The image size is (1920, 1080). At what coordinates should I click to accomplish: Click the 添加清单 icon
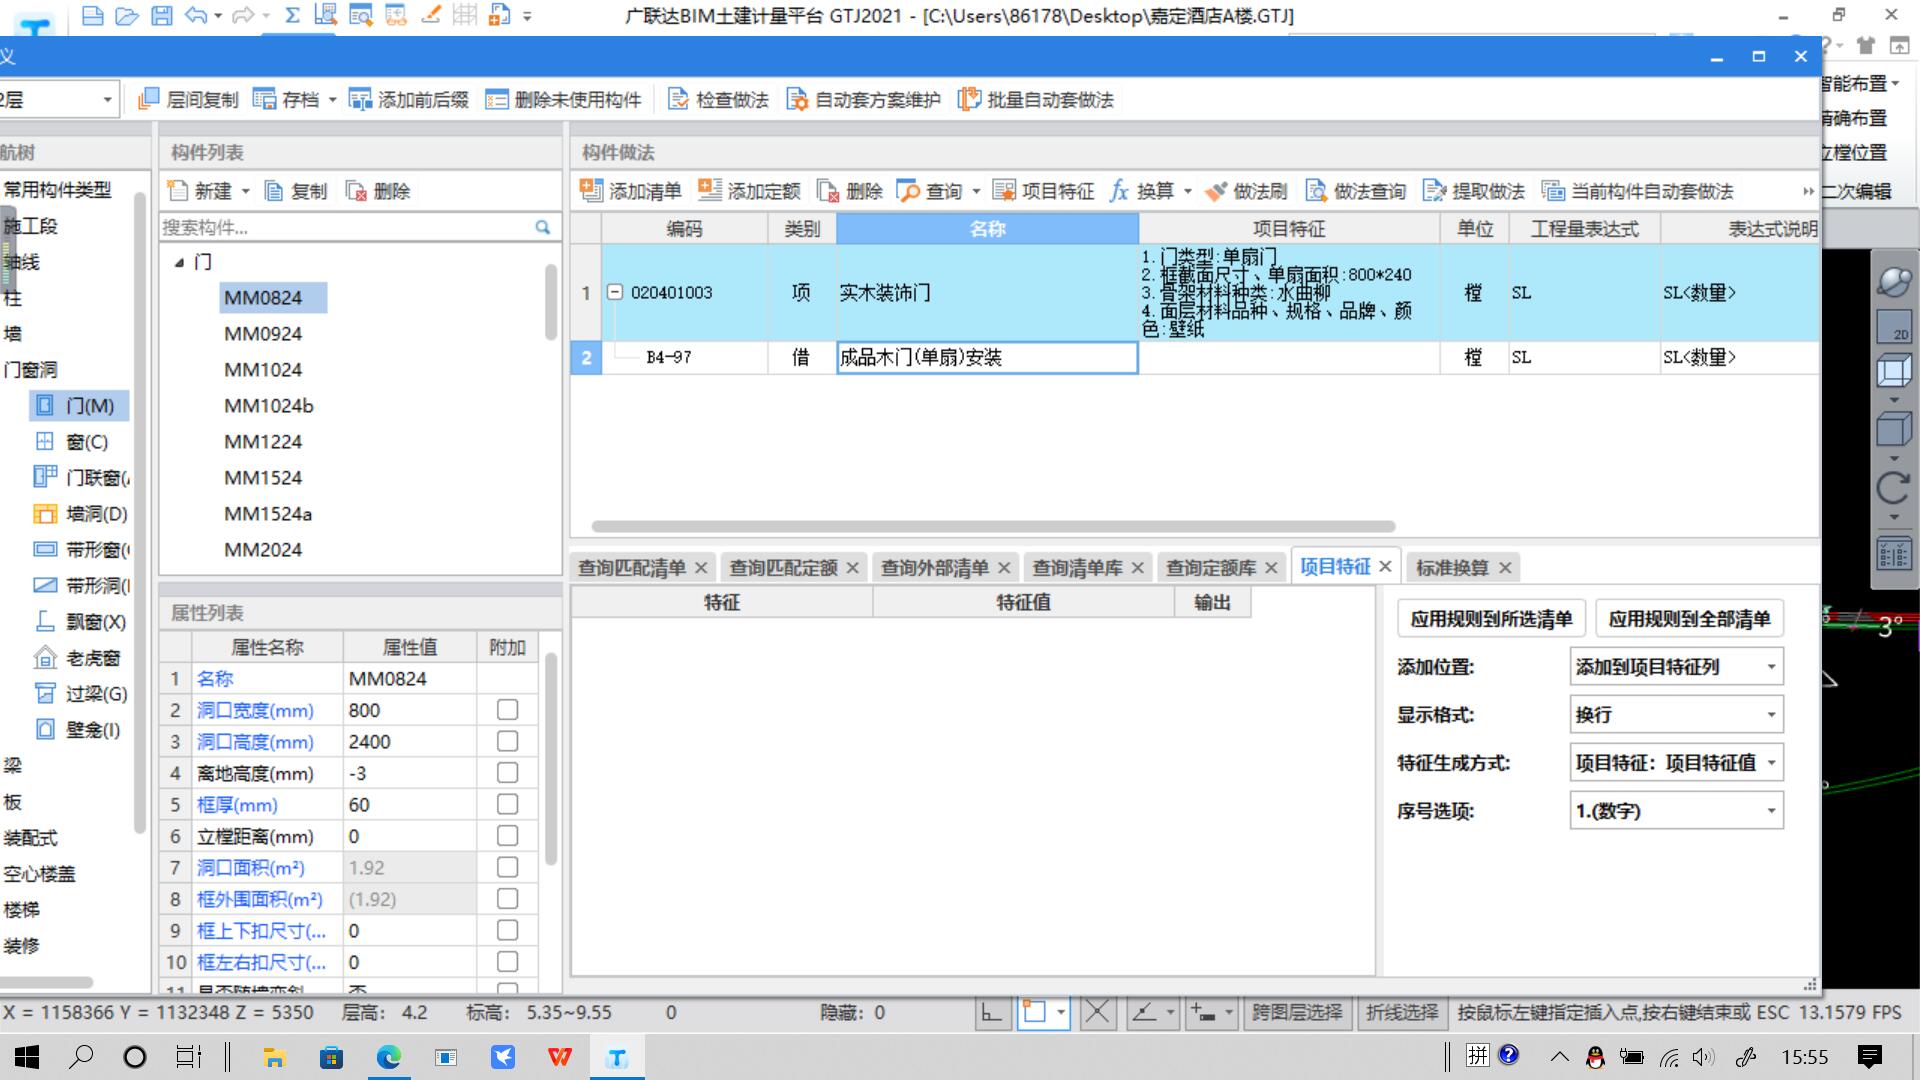tap(591, 190)
